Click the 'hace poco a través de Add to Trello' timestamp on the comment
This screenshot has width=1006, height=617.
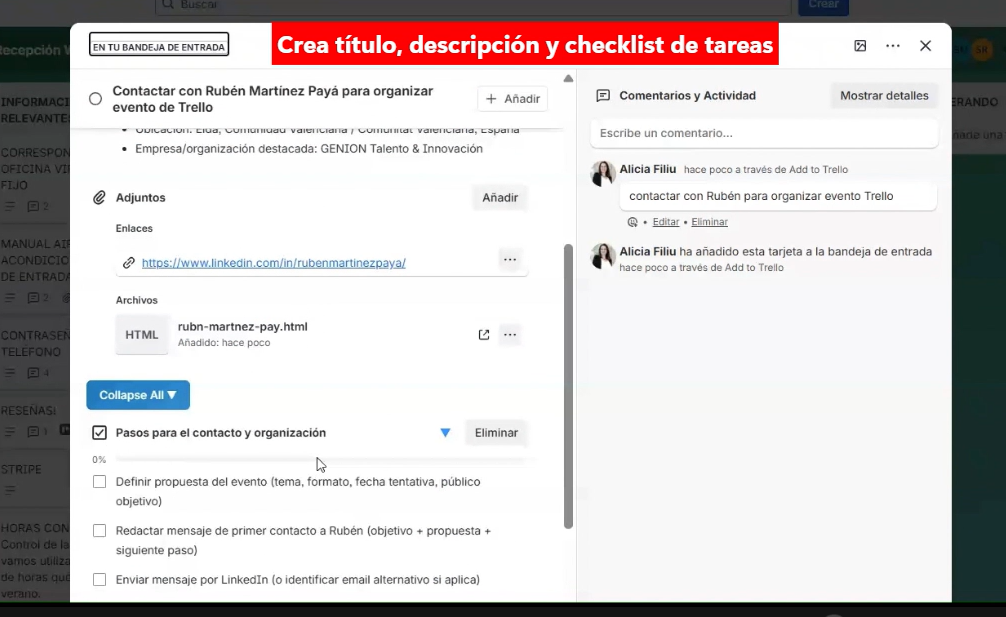[765, 170]
